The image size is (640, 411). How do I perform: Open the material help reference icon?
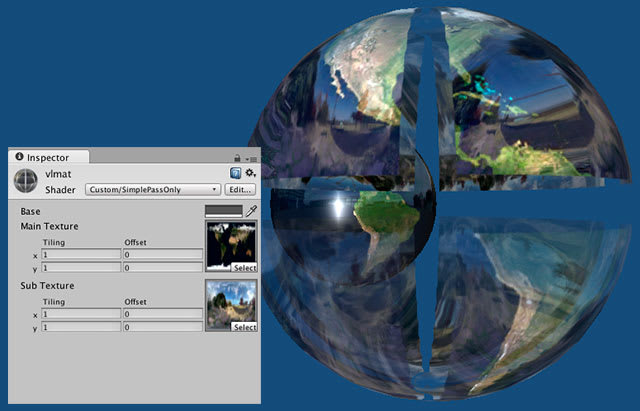236,173
